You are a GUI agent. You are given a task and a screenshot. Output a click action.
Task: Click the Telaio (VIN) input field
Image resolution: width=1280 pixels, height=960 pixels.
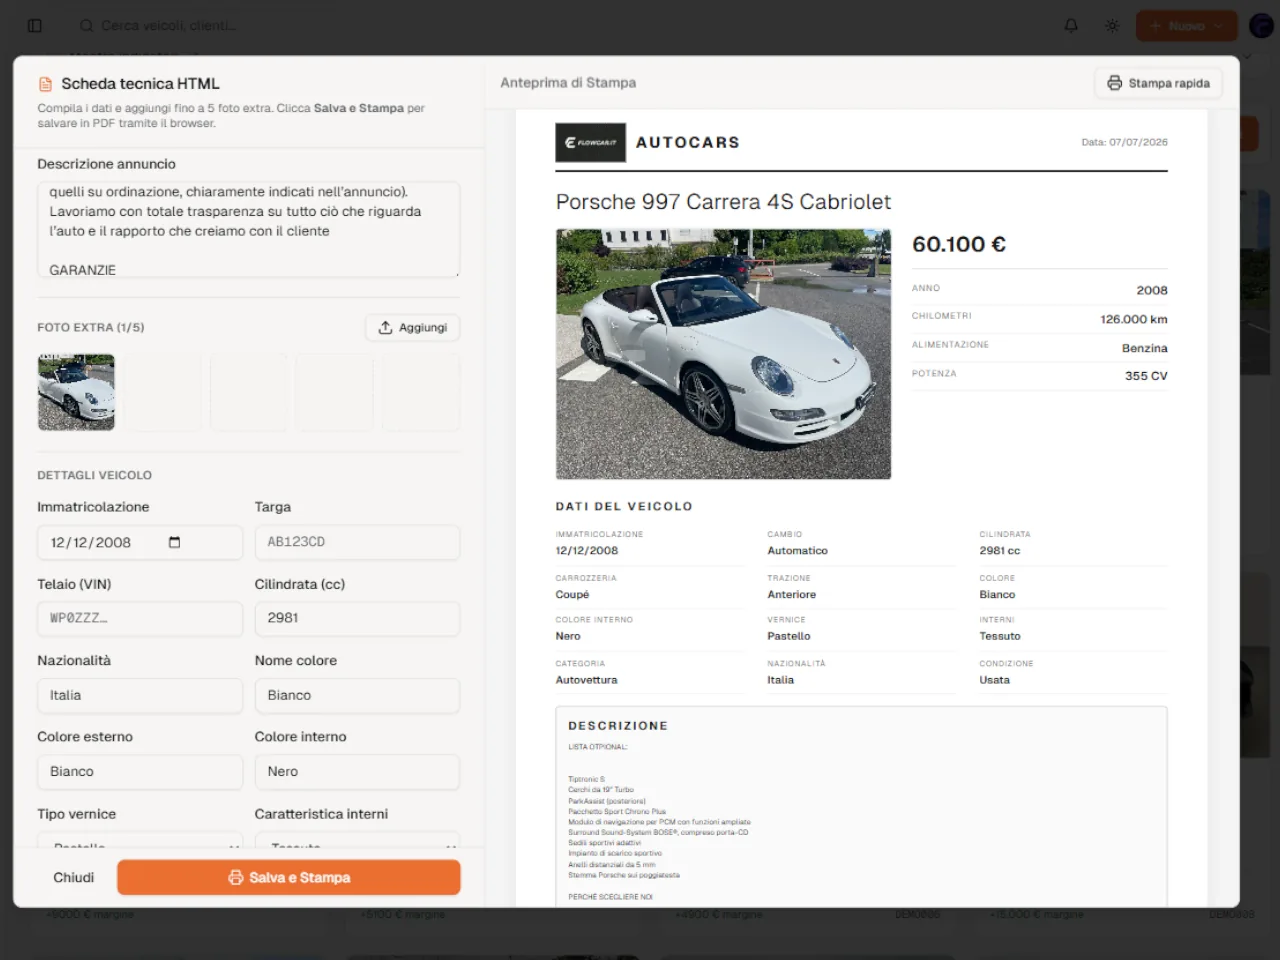click(x=140, y=618)
